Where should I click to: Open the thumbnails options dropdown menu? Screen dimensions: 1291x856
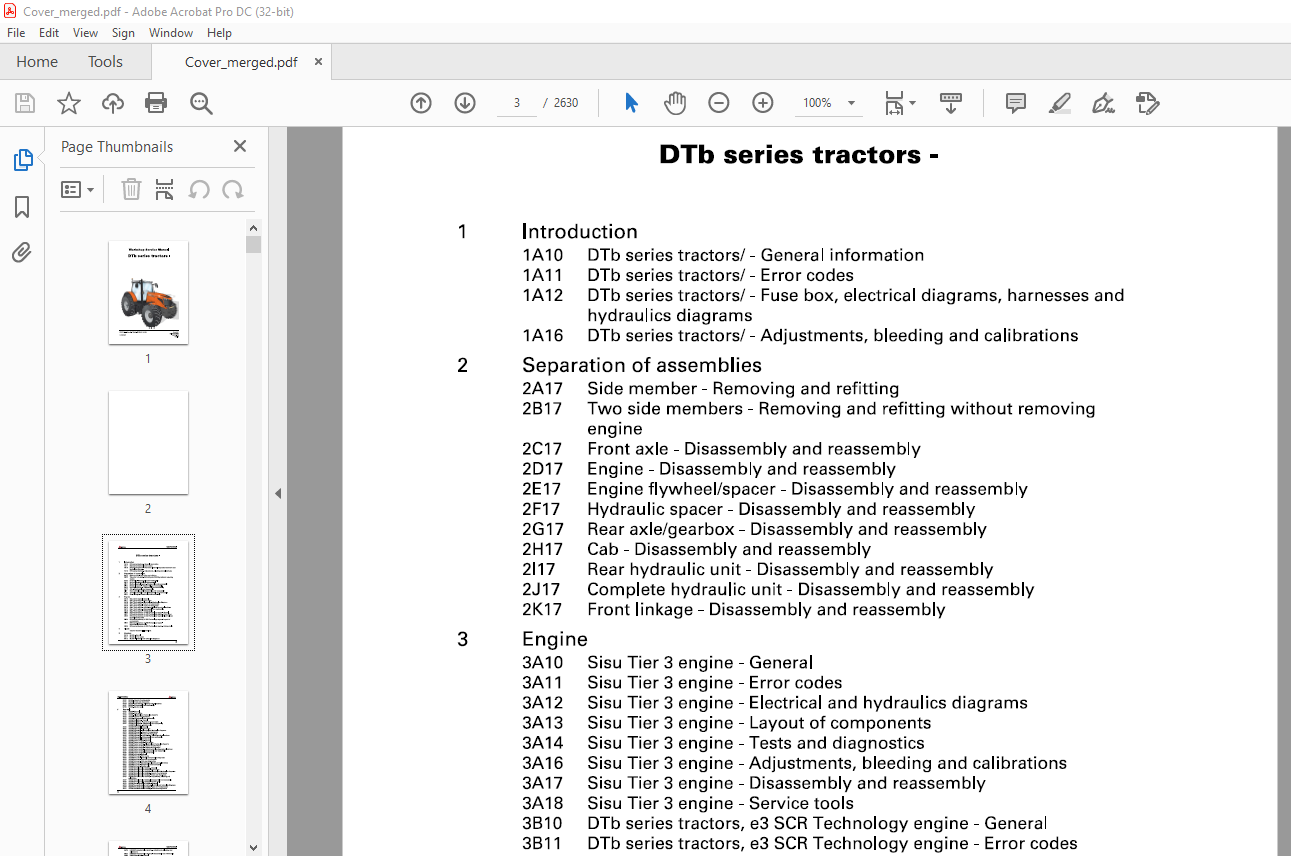(77, 189)
